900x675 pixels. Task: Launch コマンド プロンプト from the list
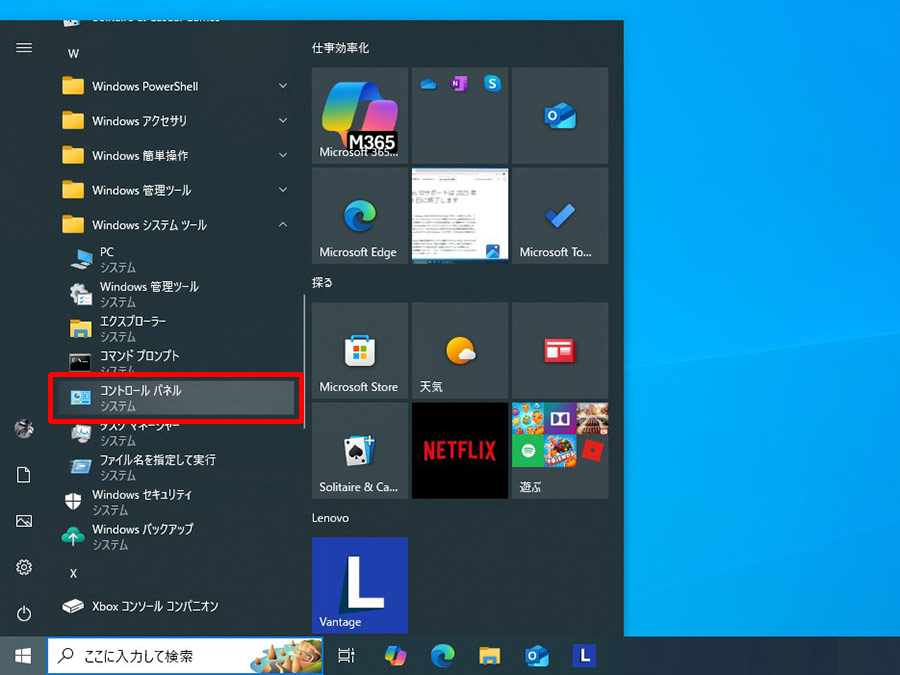click(x=174, y=362)
